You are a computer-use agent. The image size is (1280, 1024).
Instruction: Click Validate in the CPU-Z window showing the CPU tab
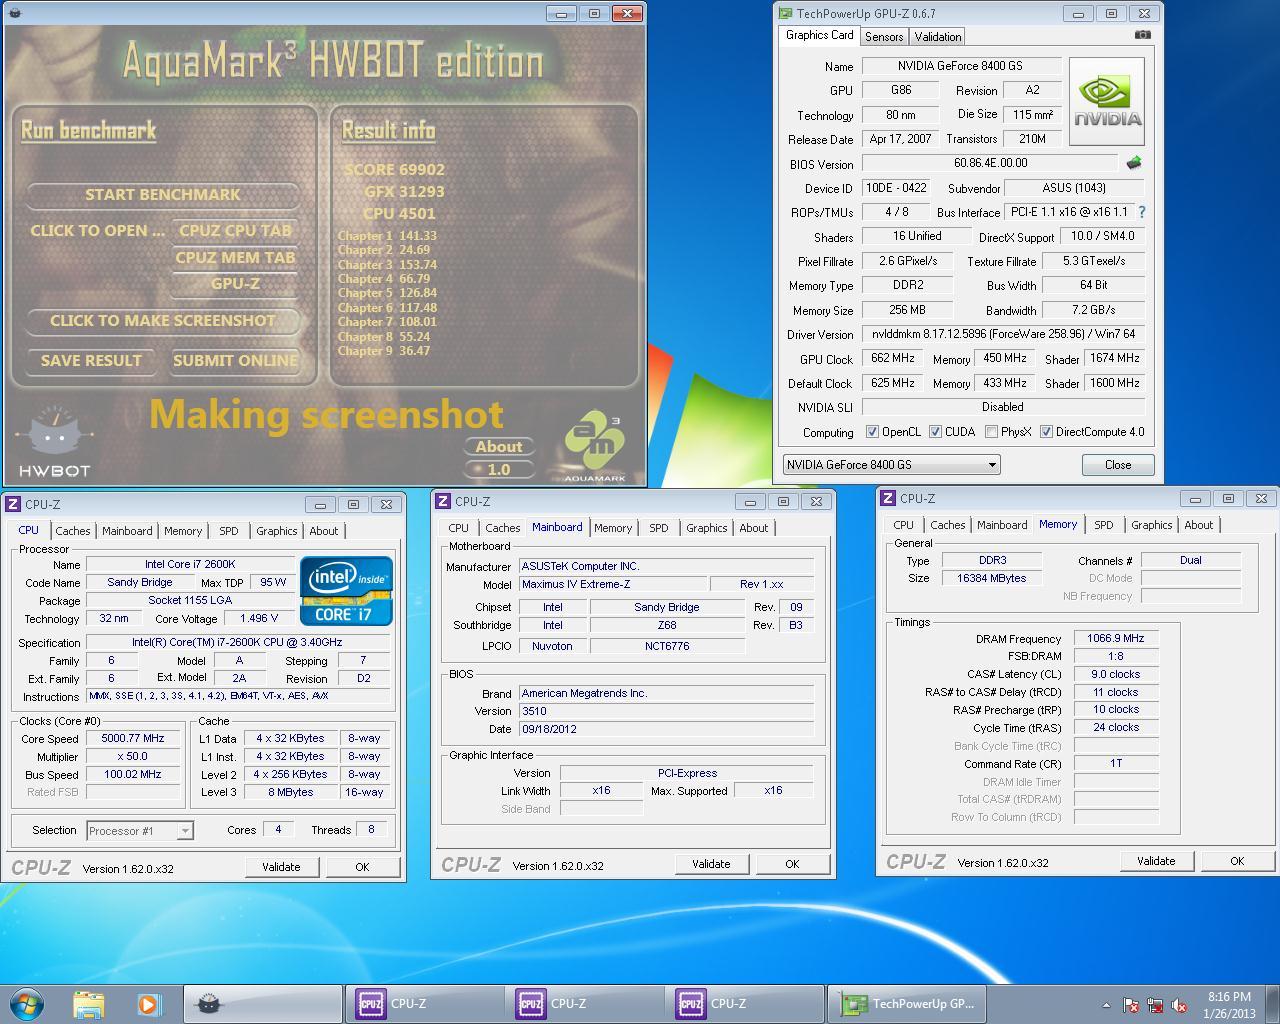click(x=281, y=867)
